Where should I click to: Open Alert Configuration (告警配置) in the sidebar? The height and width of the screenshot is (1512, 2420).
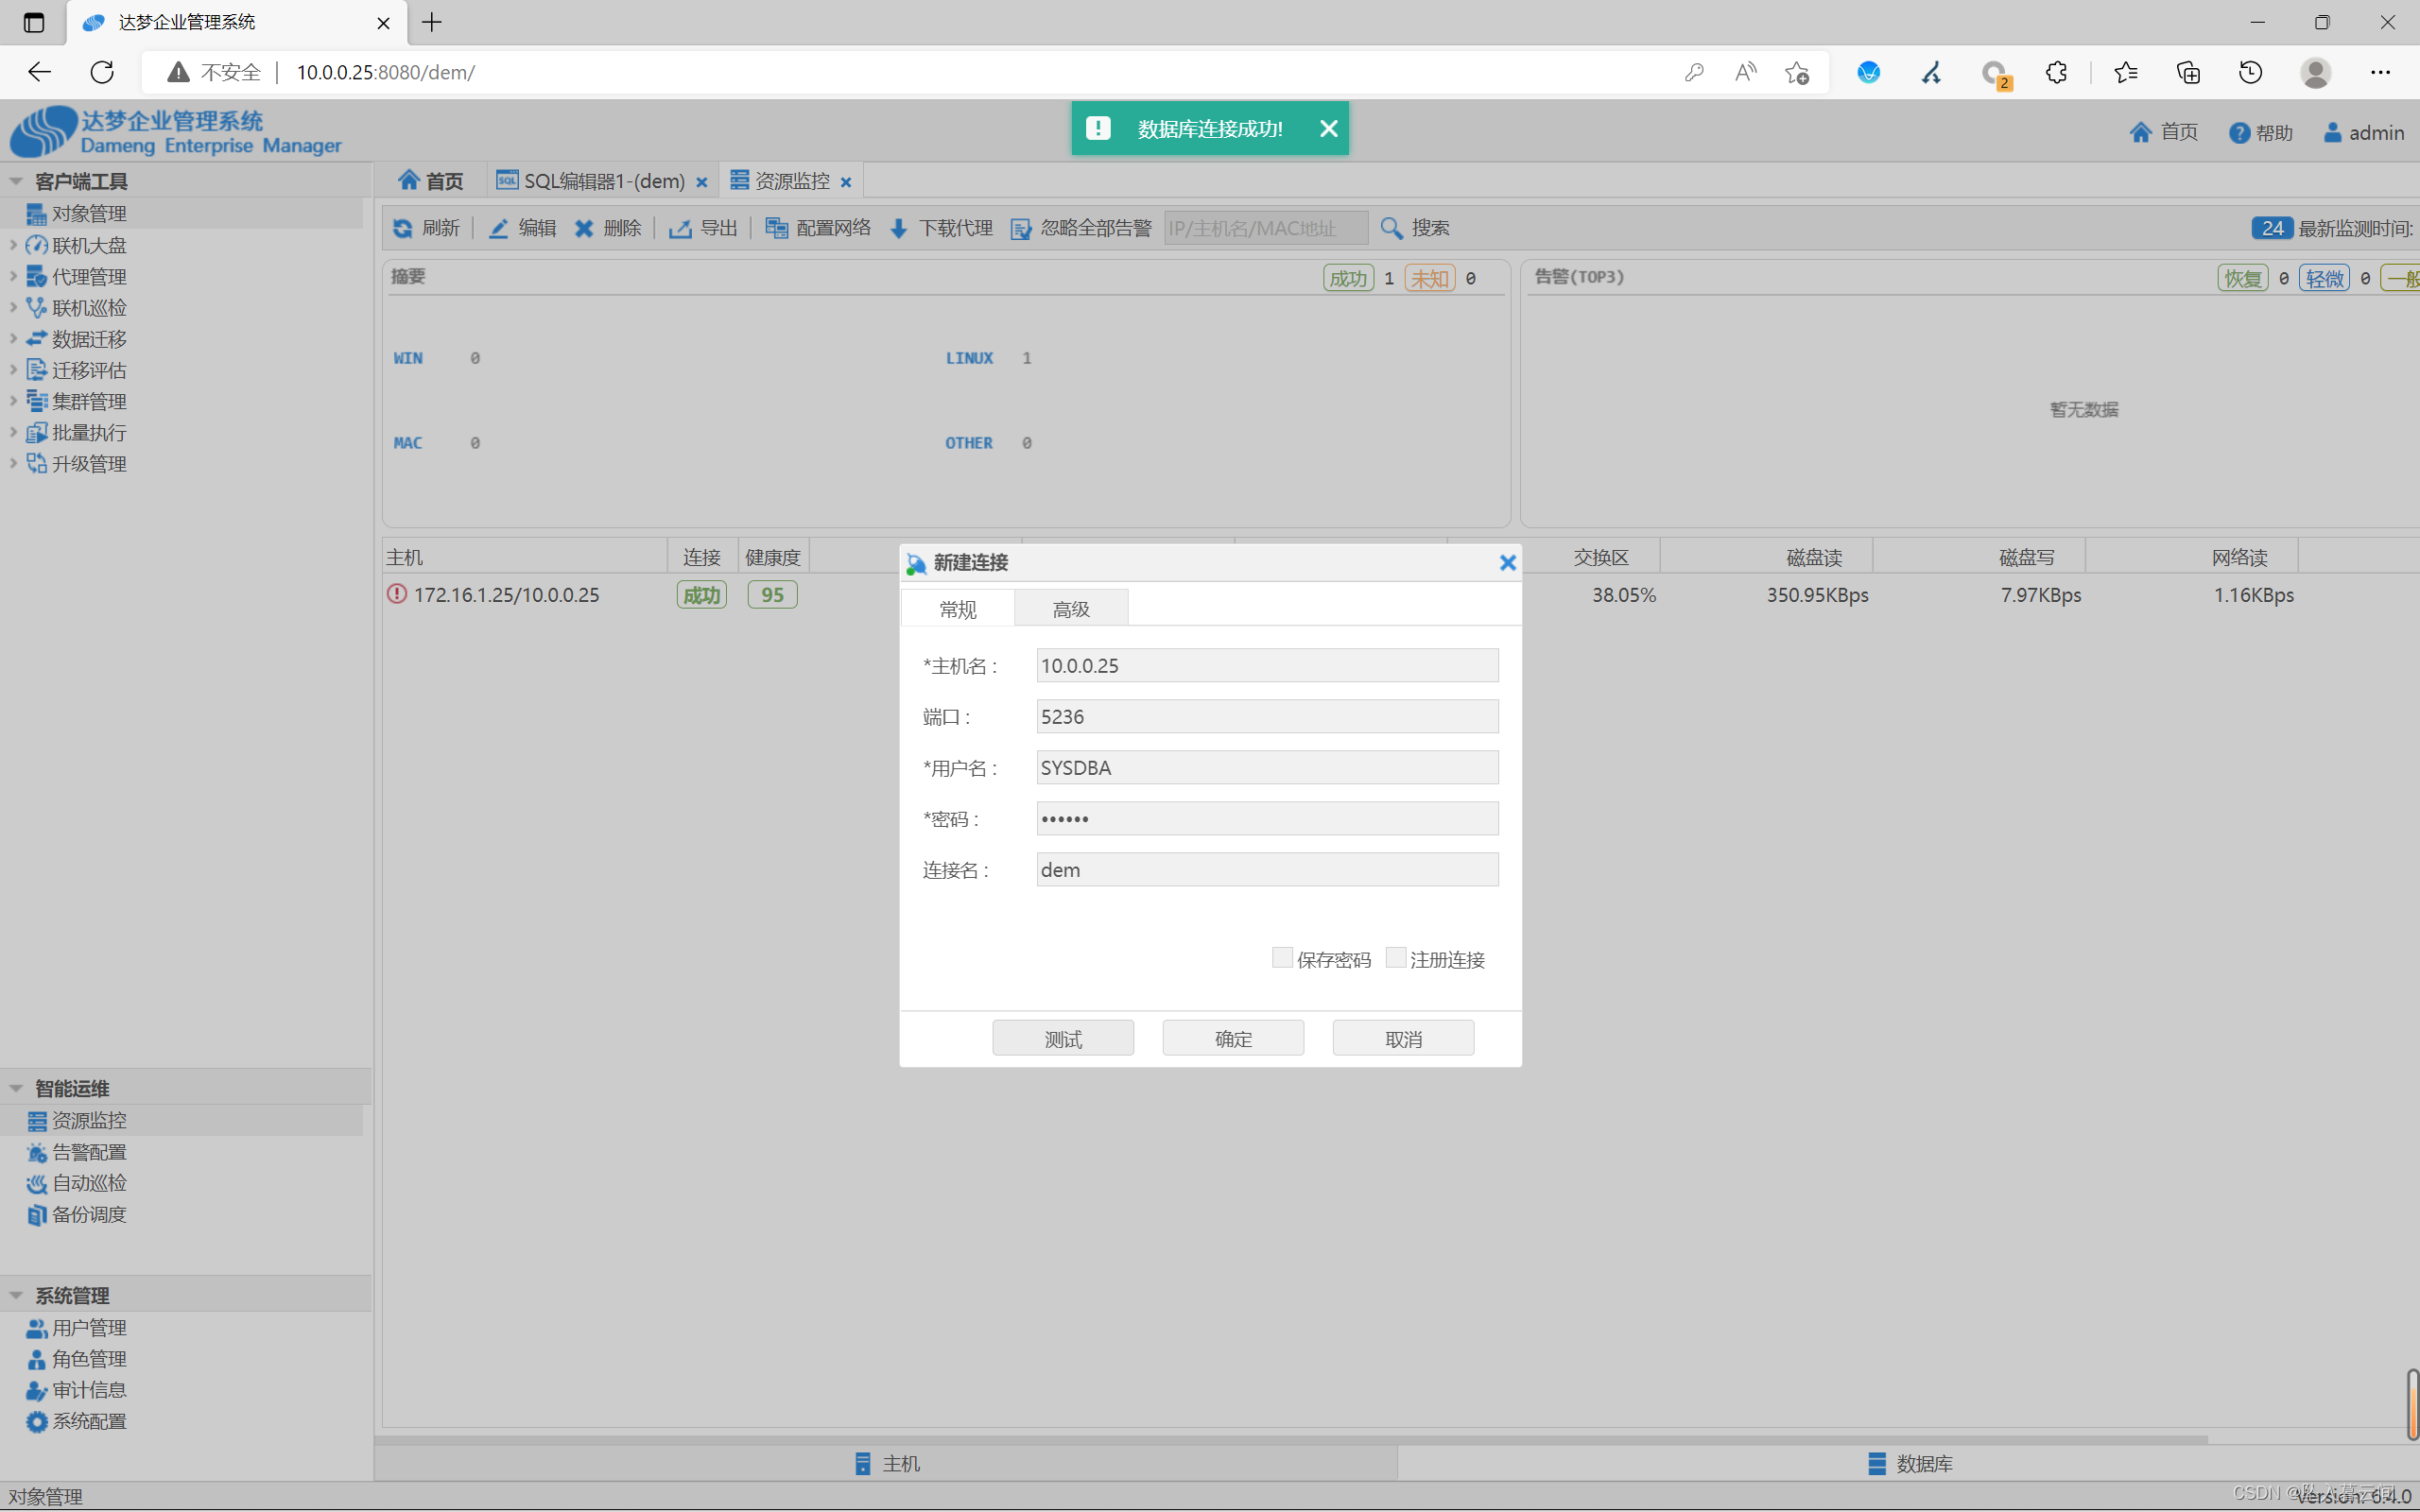(x=89, y=1152)
